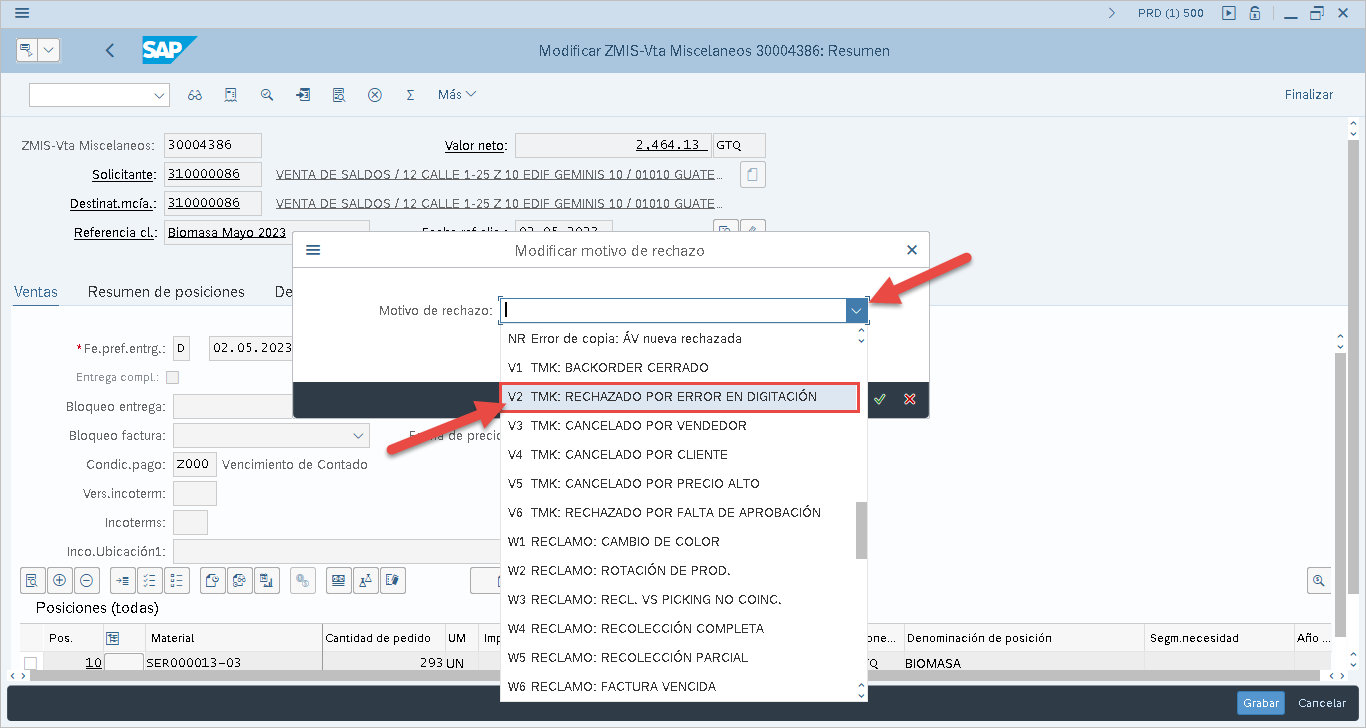Click the minus icon above positions table
Screen dimensions: 1366x728
pyautogui.click(x=87, y=580)
